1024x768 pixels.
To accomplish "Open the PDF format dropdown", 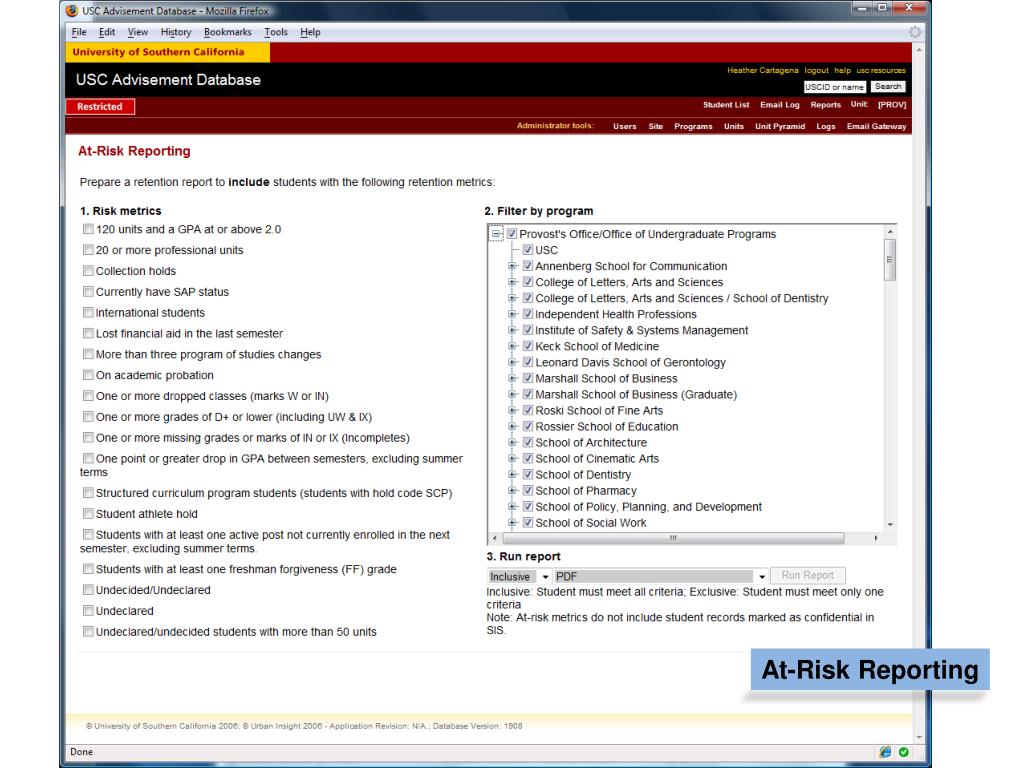I will point(660,577).
